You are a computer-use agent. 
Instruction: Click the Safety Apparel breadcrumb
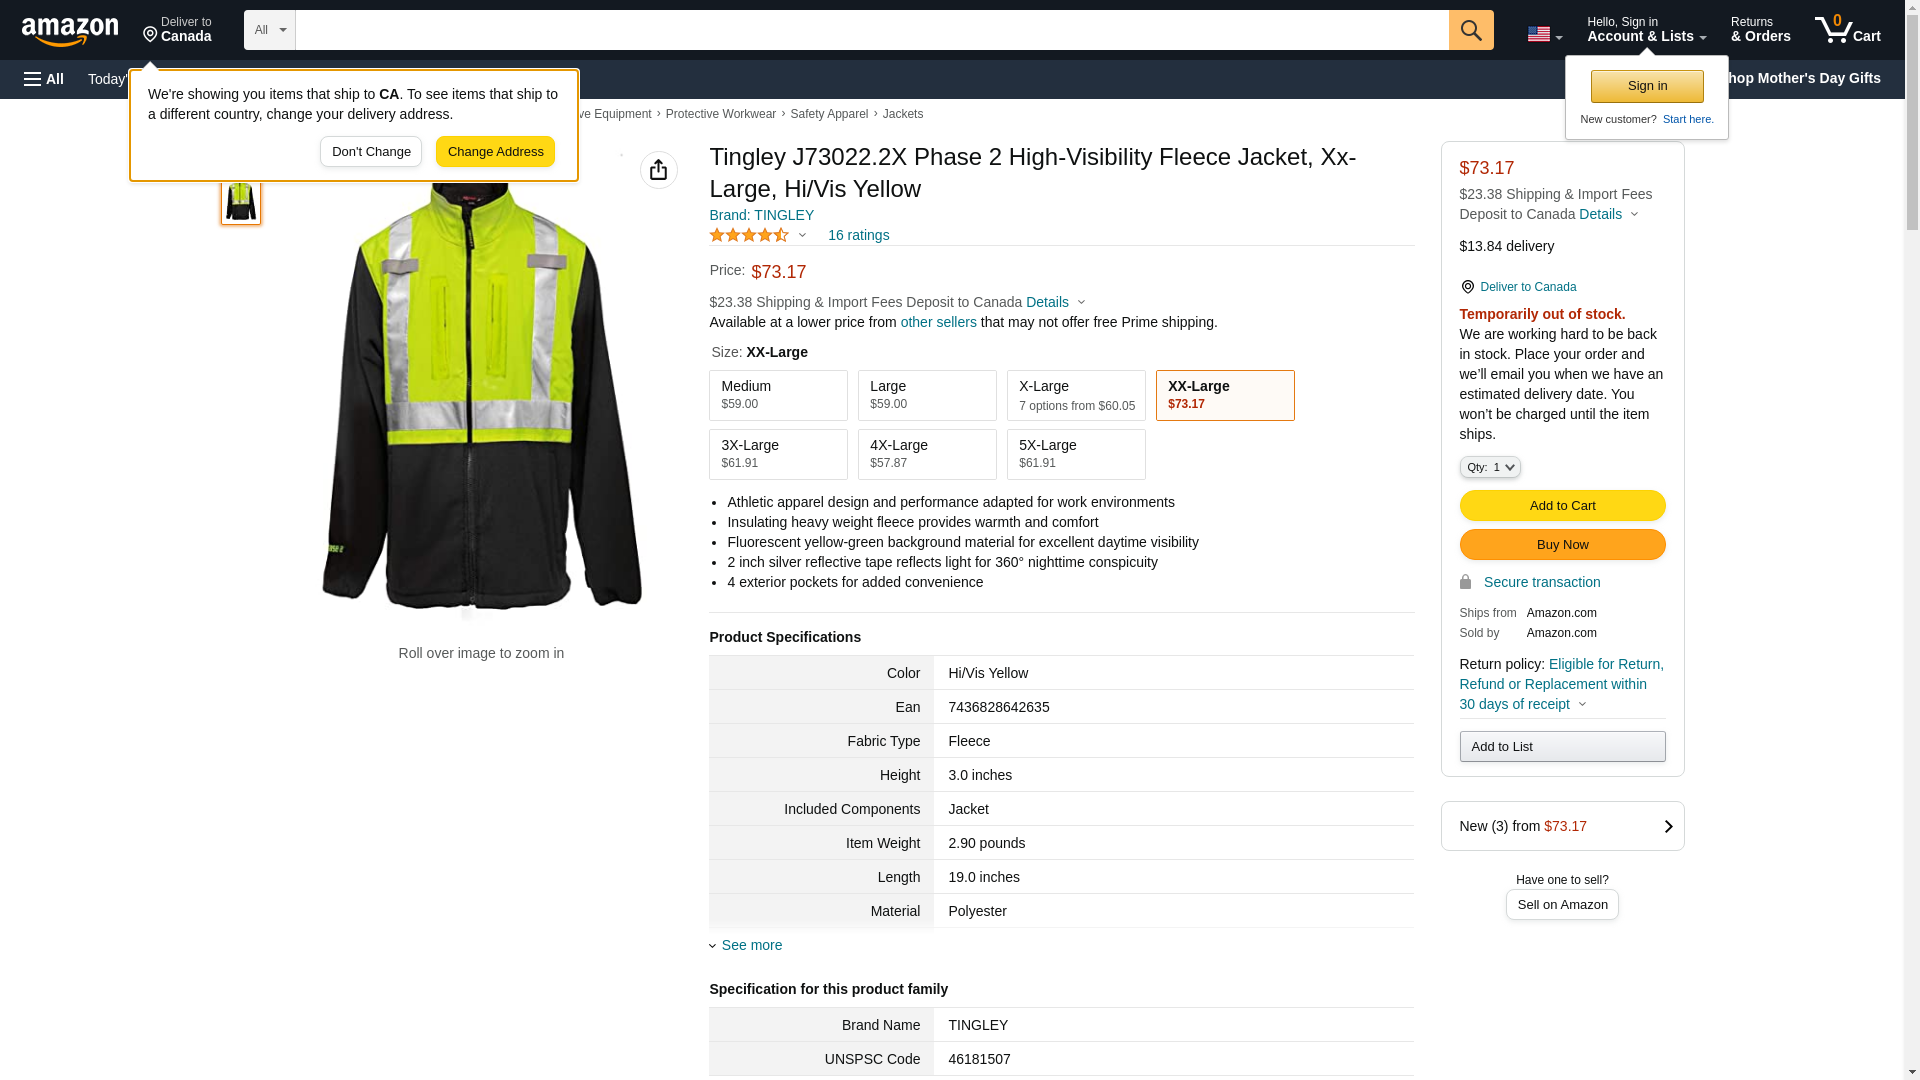828,114
